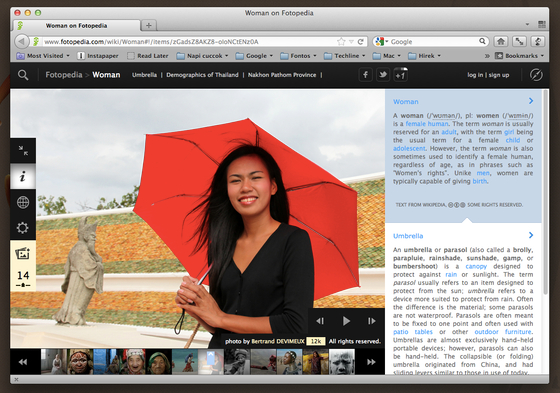
Task: Exit fullscreen with the shrink arrows icon
Action: click(23, 150)
